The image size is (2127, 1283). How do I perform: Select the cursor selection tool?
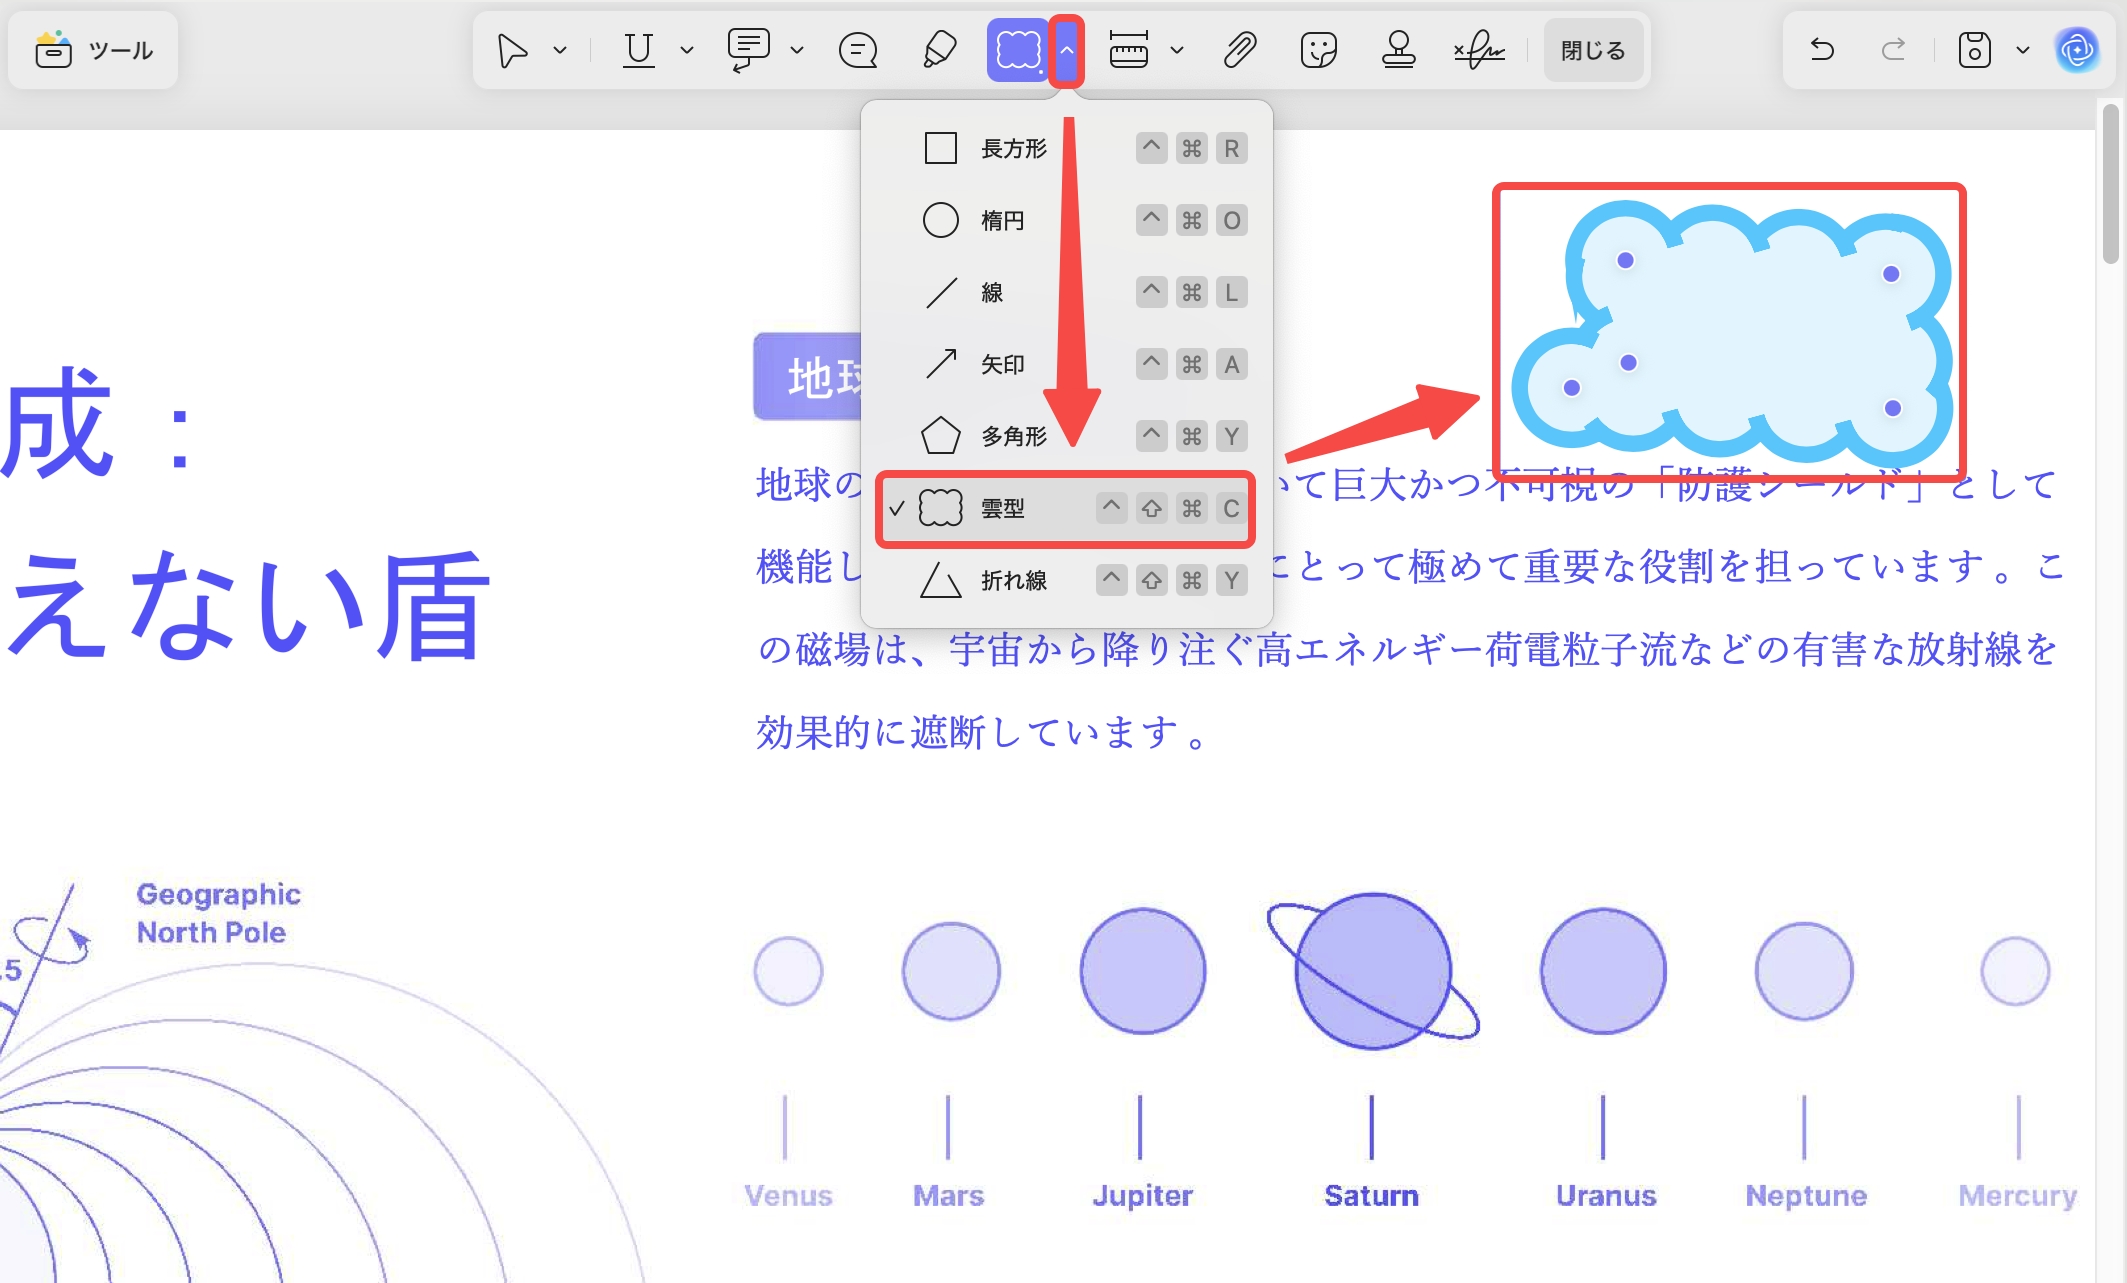[x=512, y=49]
